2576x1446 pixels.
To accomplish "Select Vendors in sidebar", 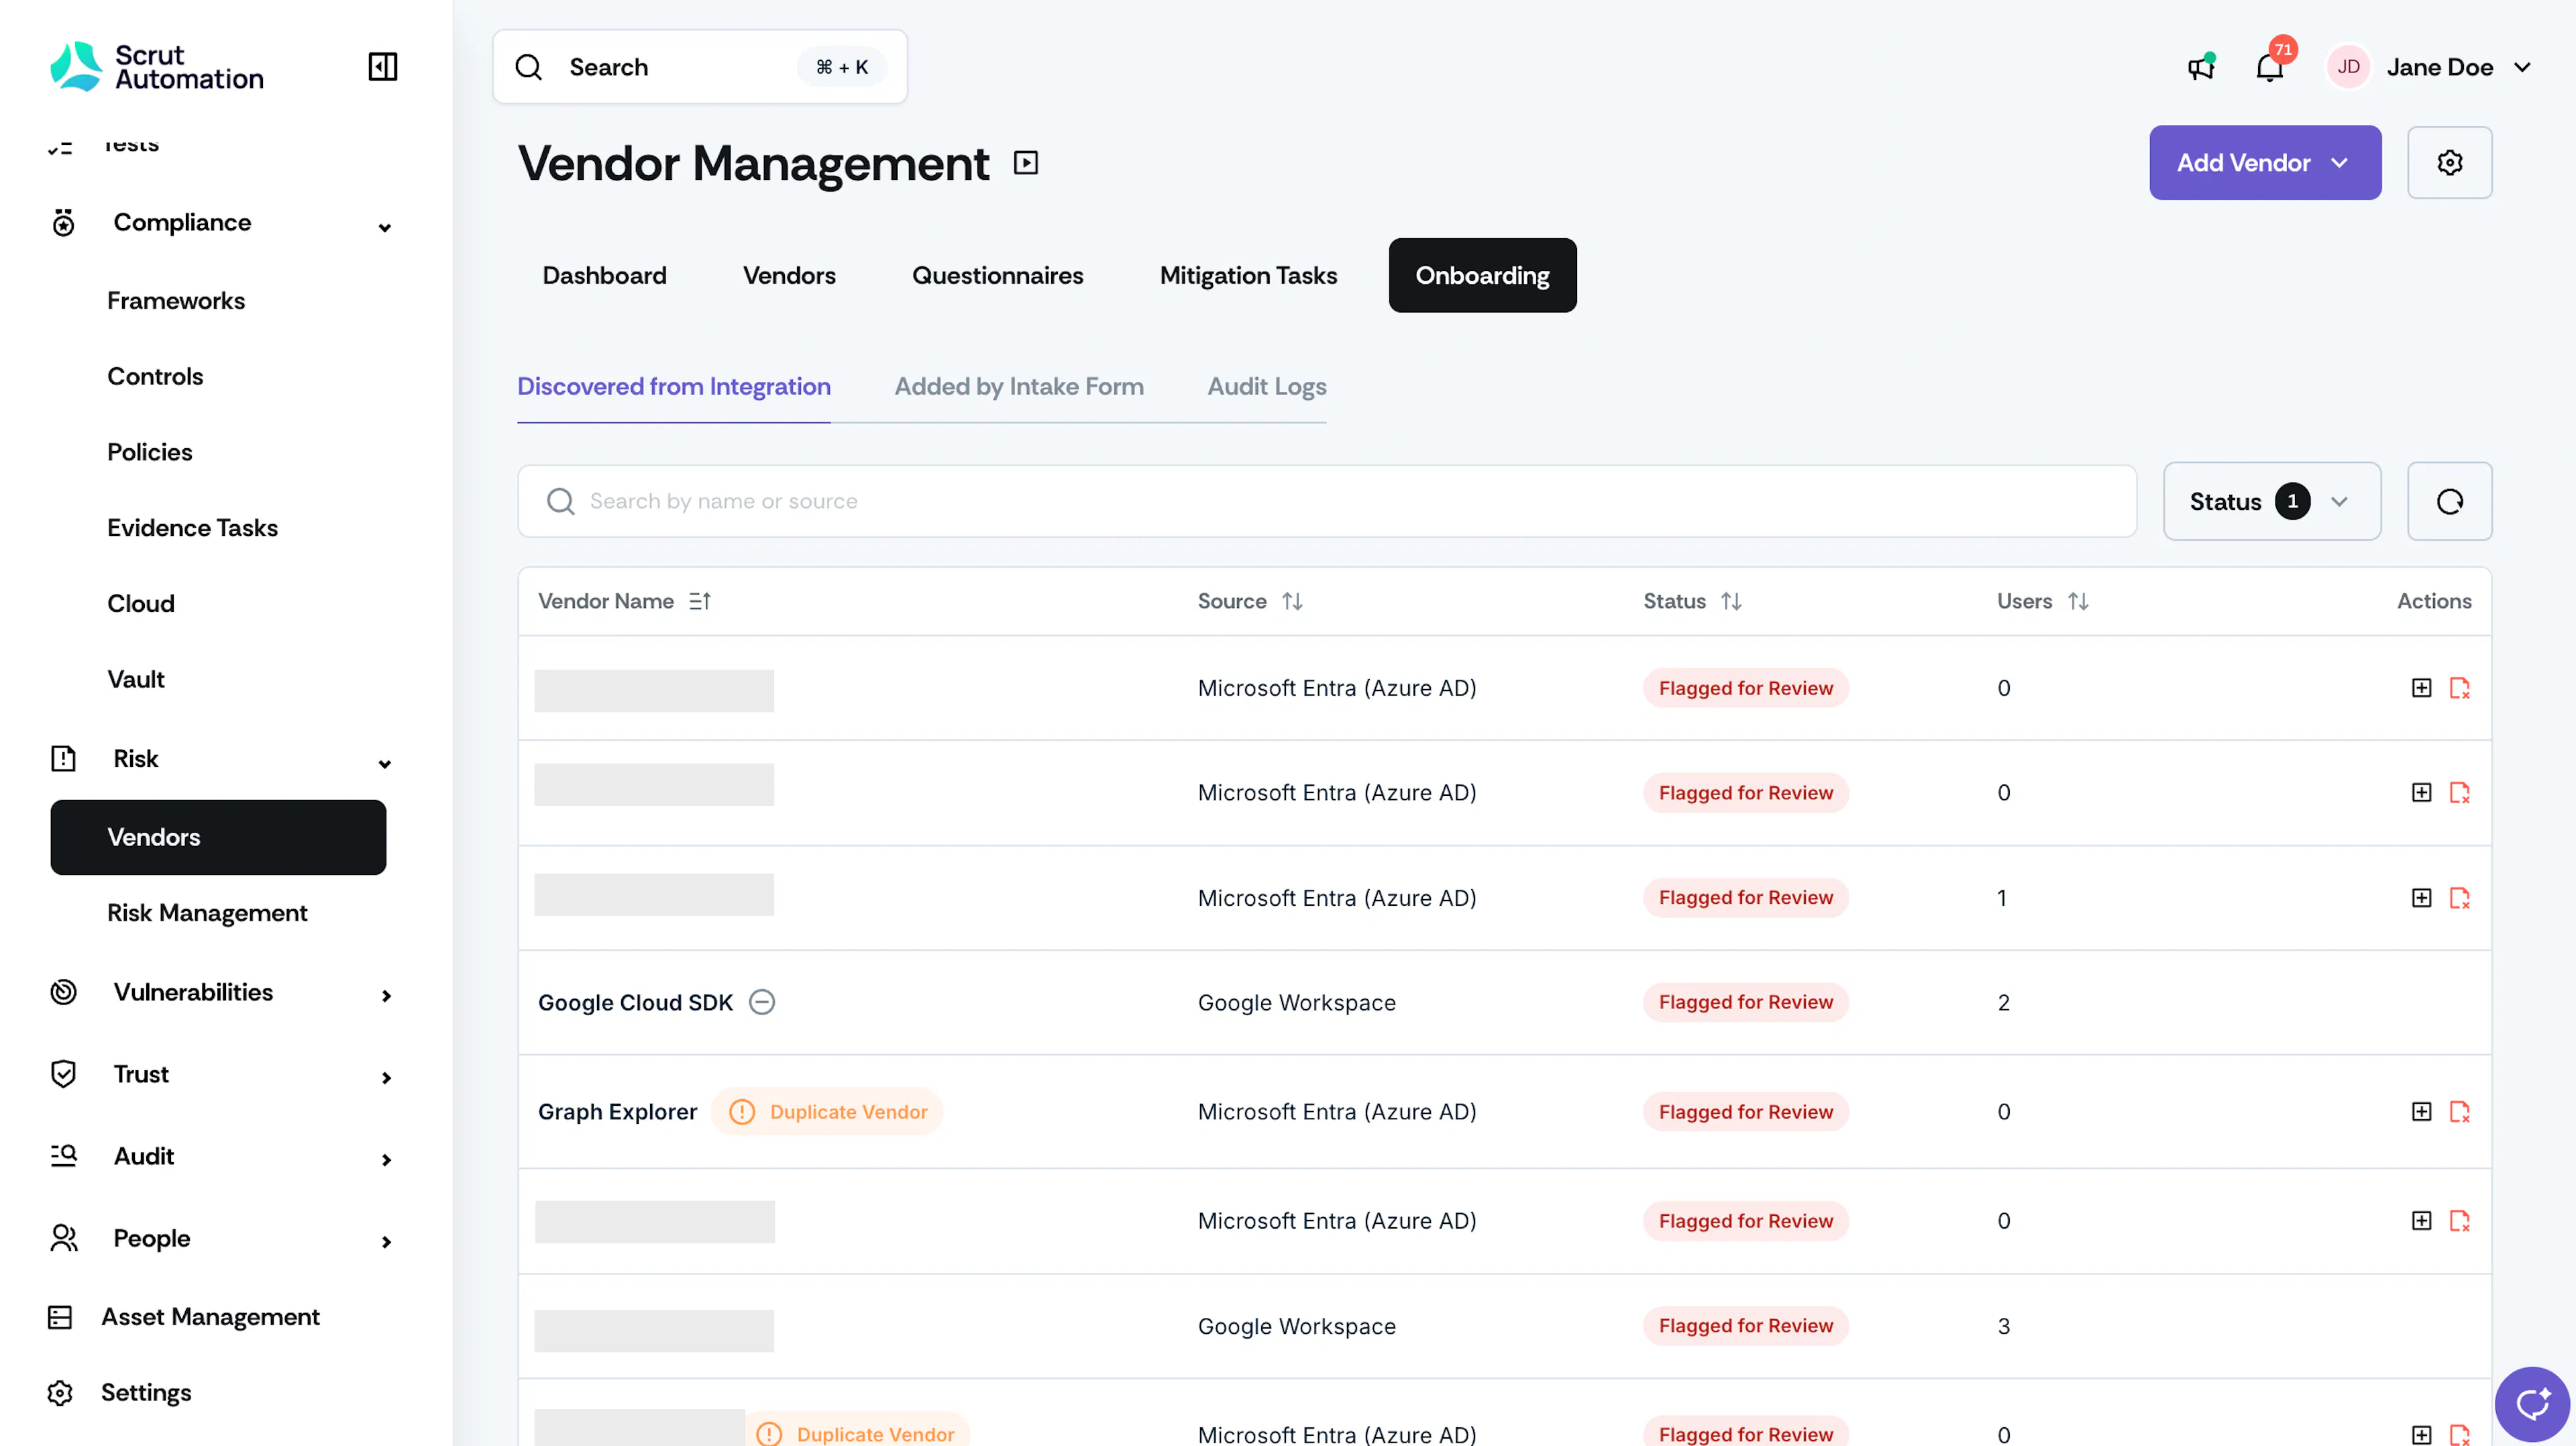I will [218, 837].
